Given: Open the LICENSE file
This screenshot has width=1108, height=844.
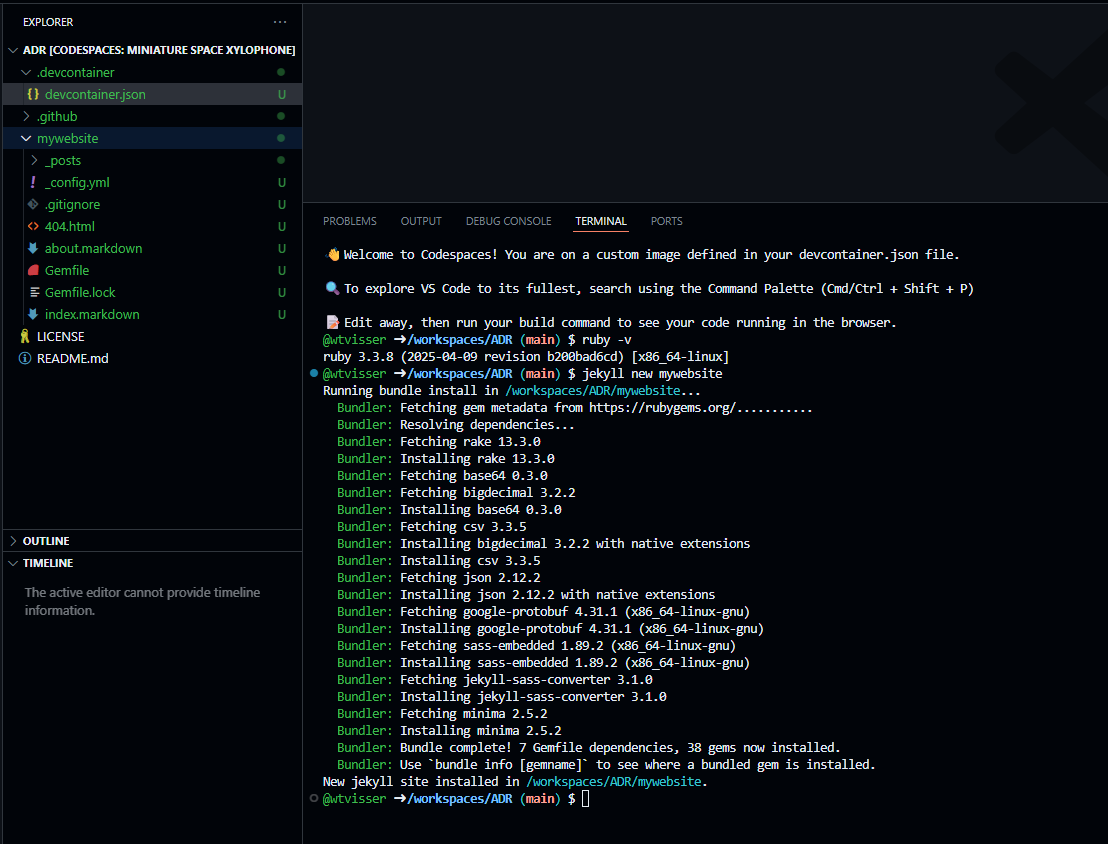Looking at the screenshot, I should point(61,336).
